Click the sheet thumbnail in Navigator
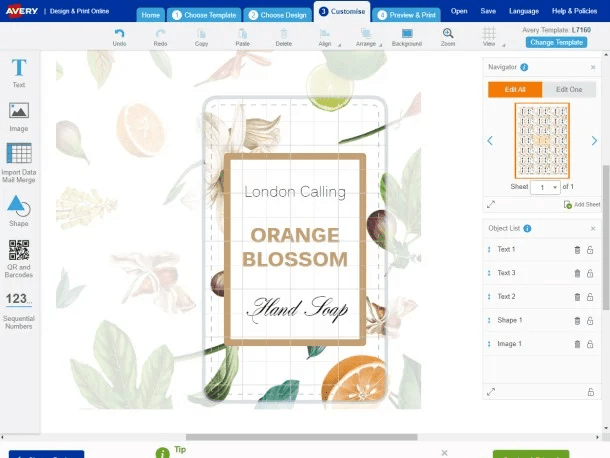The image size is (610, 458). click(x=541, y=141)
